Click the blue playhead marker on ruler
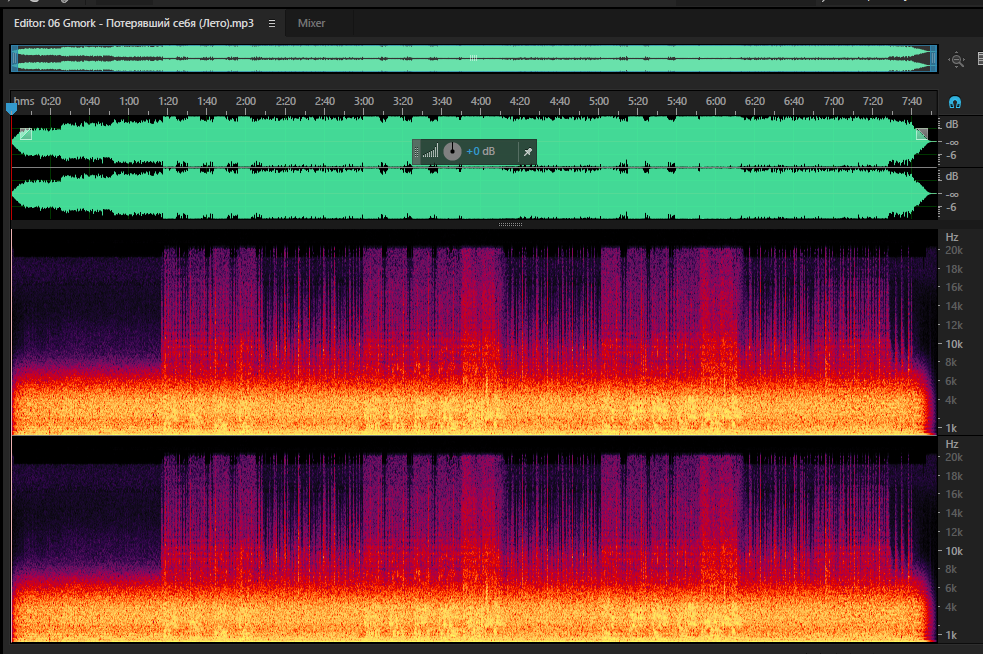This screenshot has width=983, height=654. tap(11, 108)
